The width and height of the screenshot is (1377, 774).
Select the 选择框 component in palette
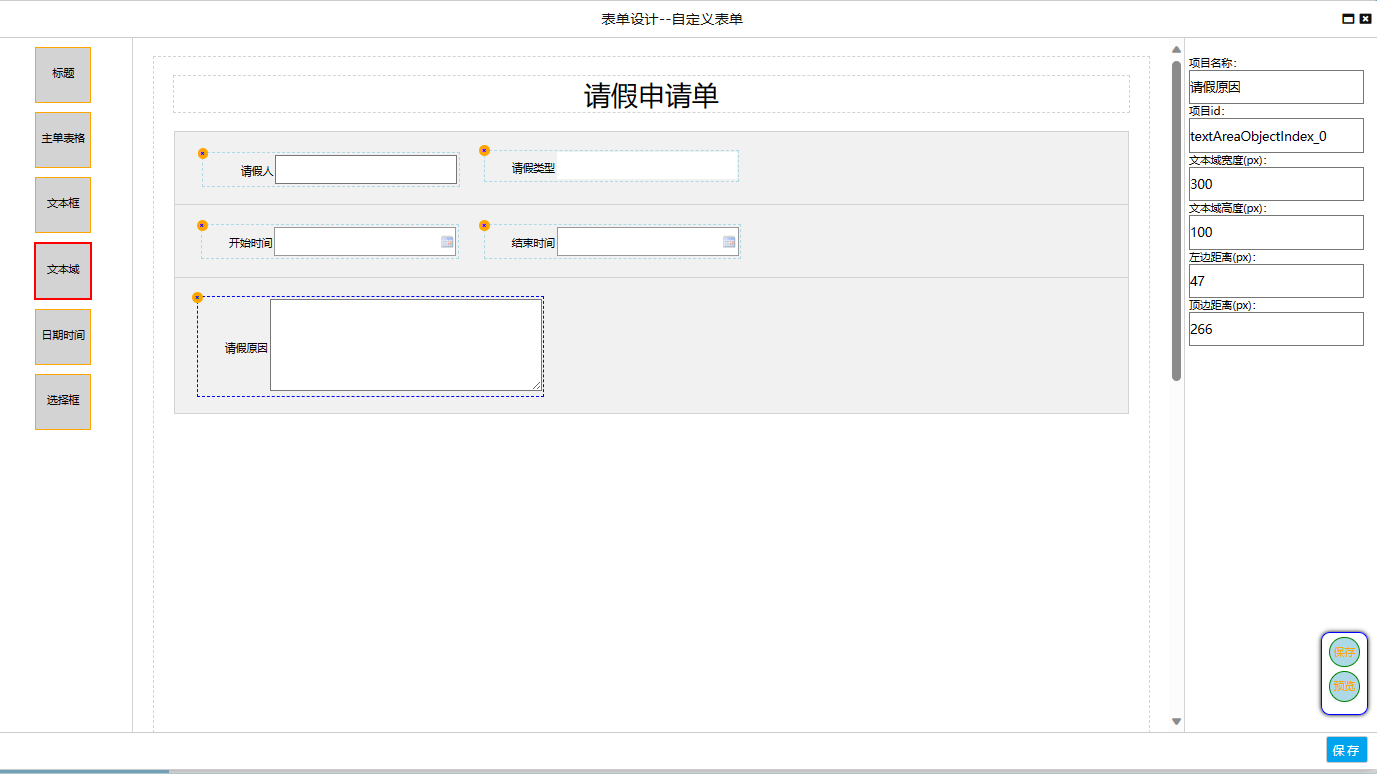pos(63,401)
